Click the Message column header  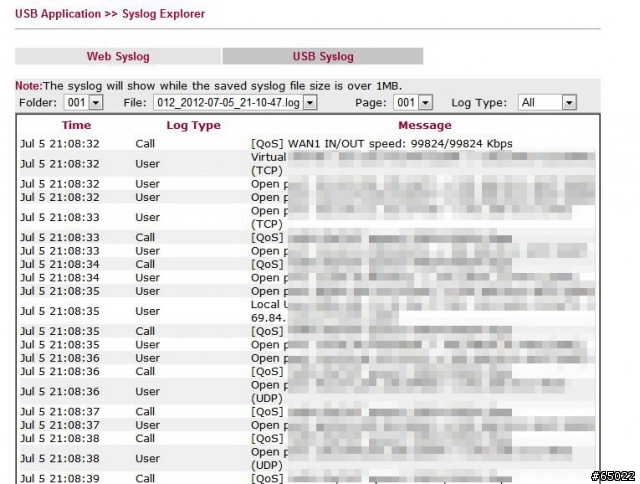(425, 125)
